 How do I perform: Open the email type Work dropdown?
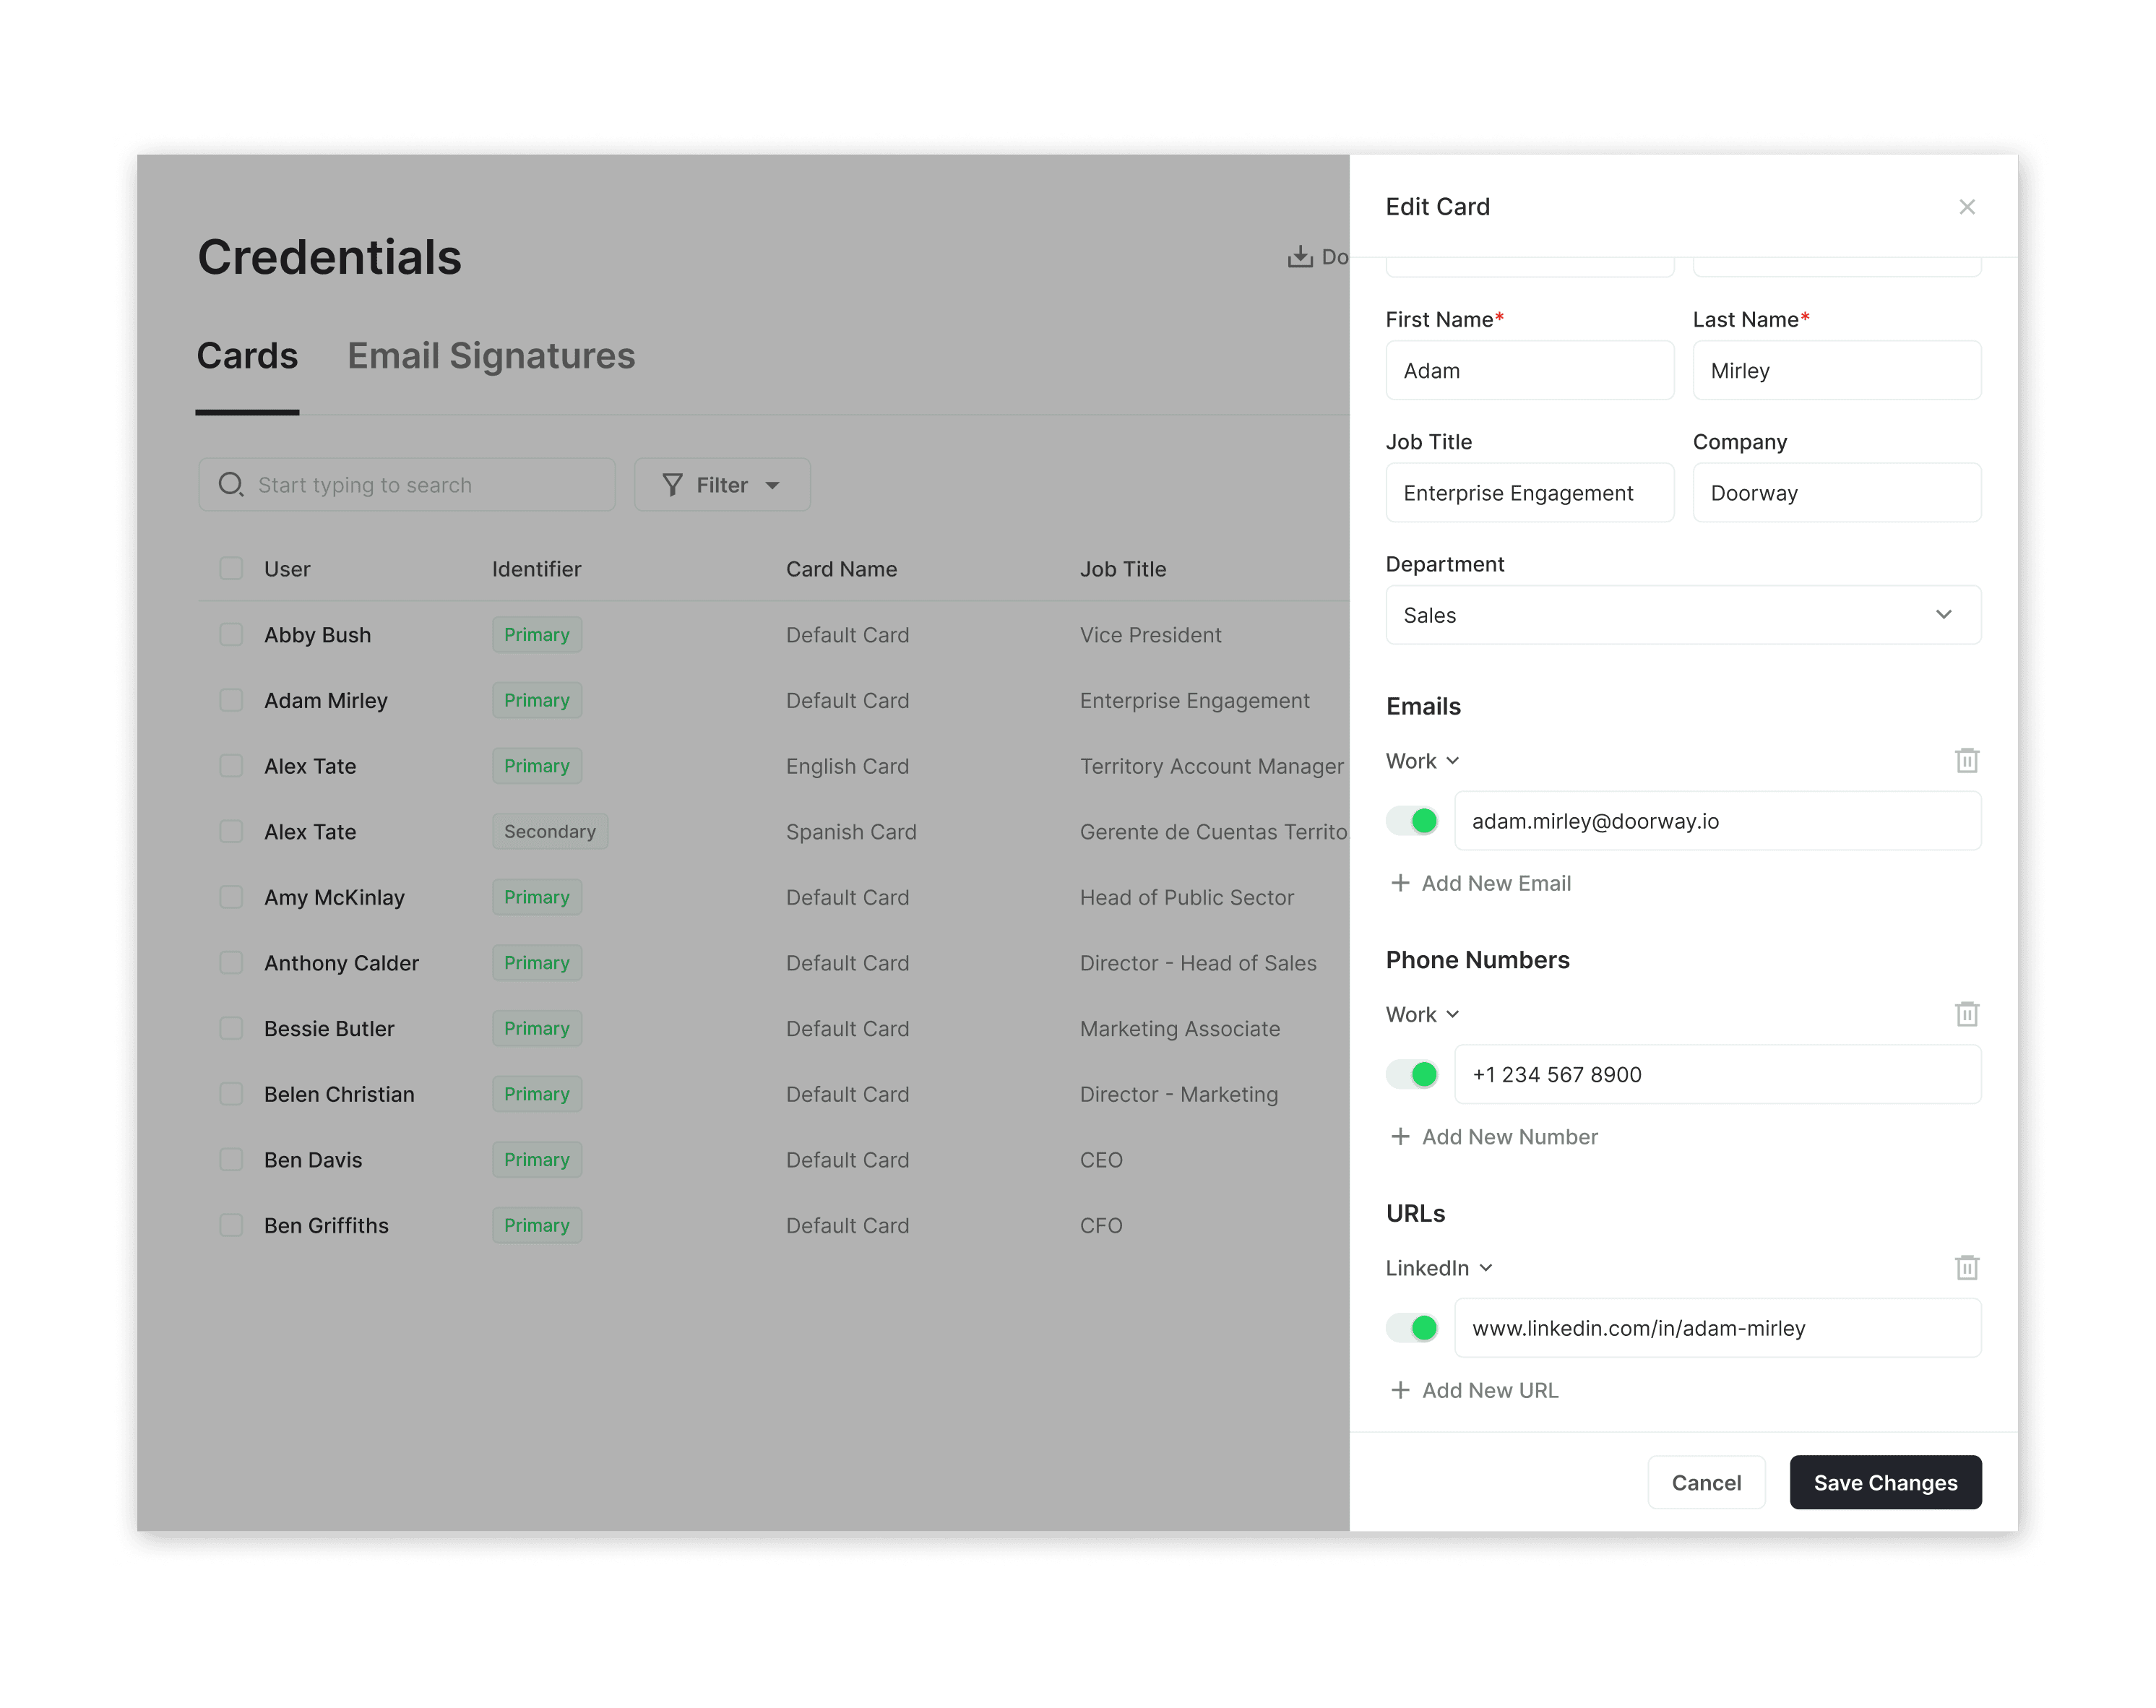(x=1422, y=761)
